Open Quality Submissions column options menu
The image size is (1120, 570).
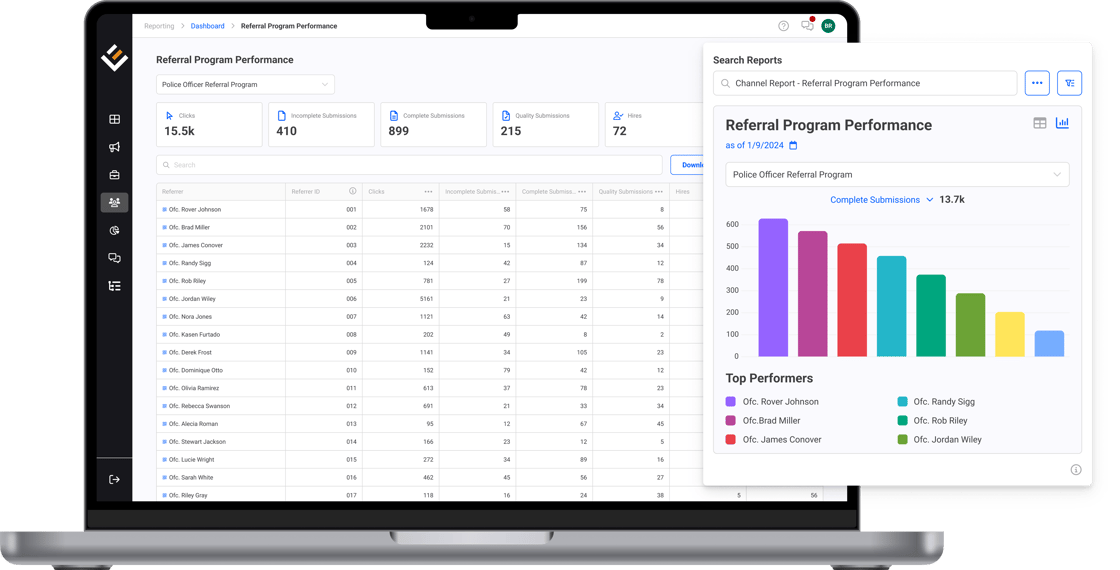(x=659, y=191)
